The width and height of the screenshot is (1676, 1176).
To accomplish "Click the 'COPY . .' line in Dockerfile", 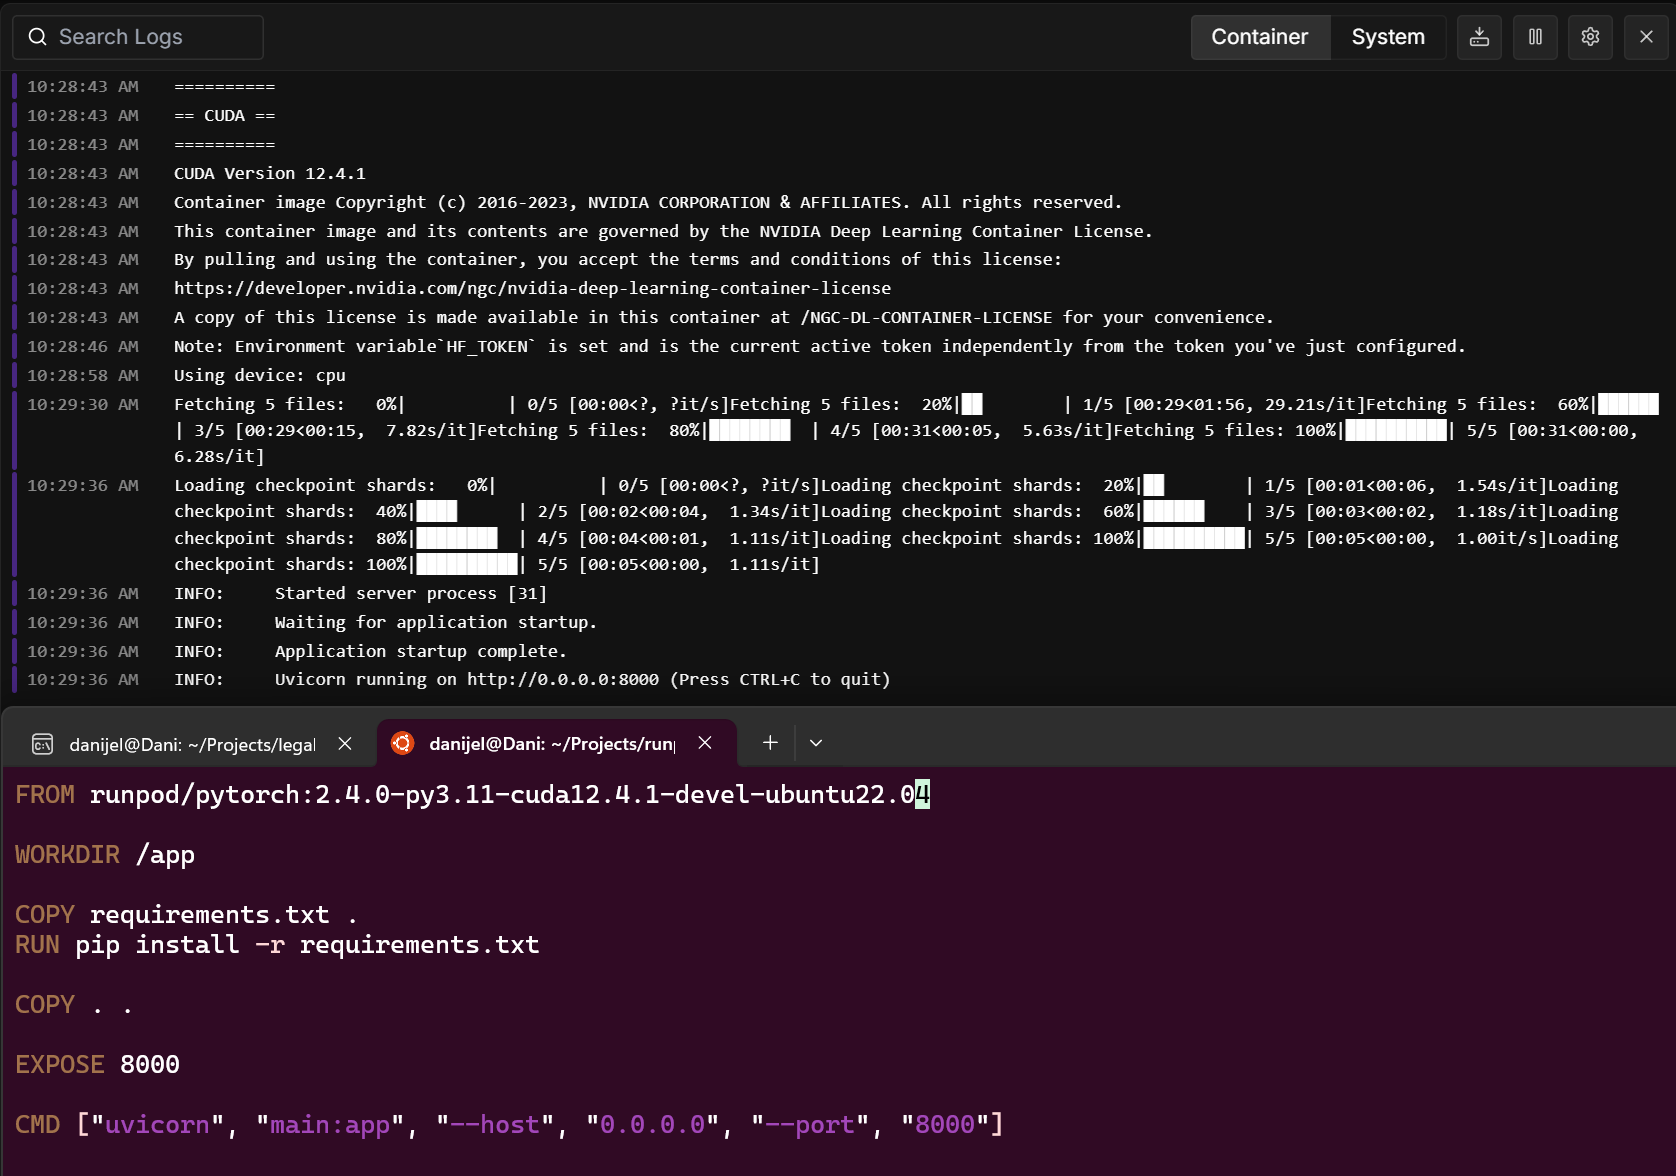I will pos(74,1005).
